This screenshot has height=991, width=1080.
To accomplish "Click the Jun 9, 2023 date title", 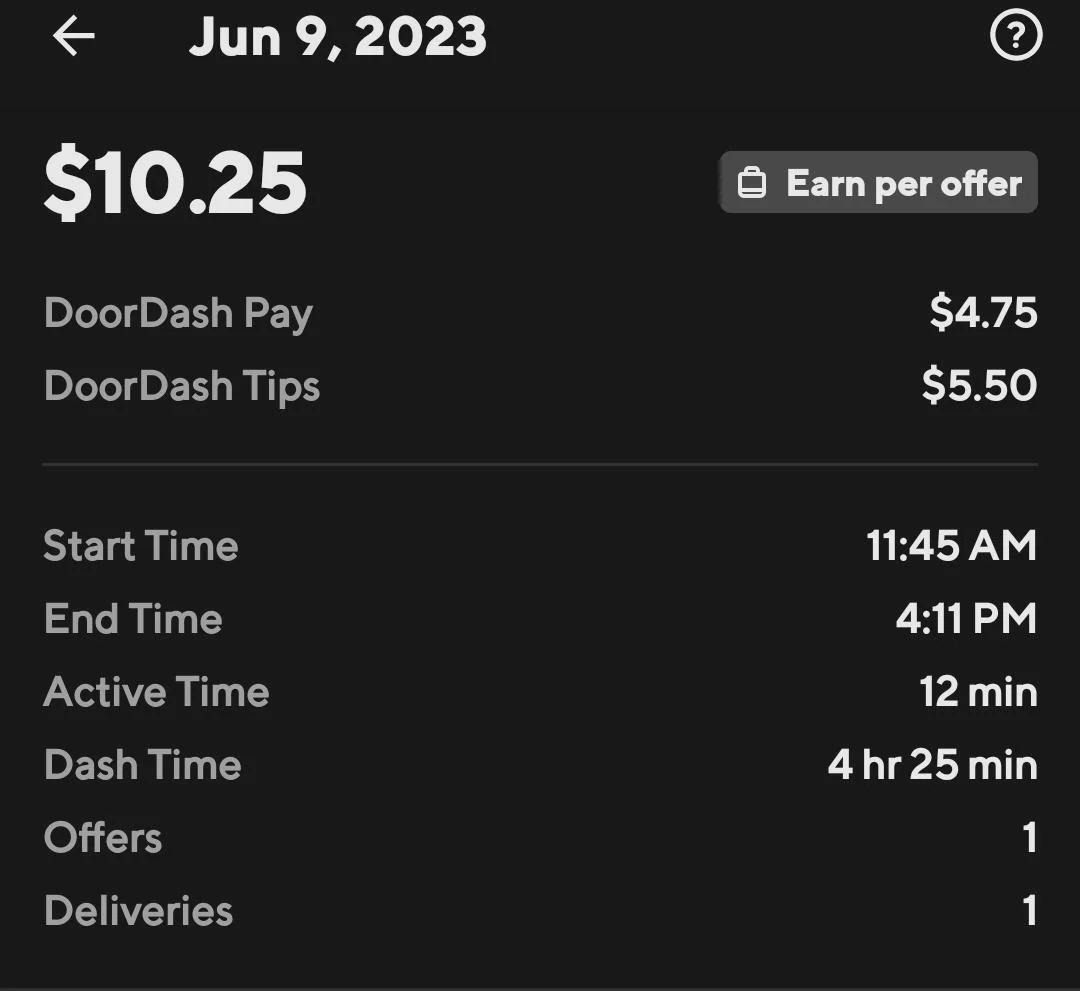I will pyautogui.click(x=337, y=36).
